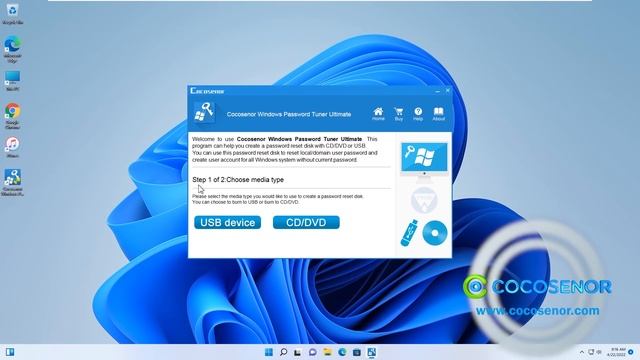
Task: Click the 'Cocosenor Windows Password Tuner Ultimate' header title
Action: tap(289, 114)
